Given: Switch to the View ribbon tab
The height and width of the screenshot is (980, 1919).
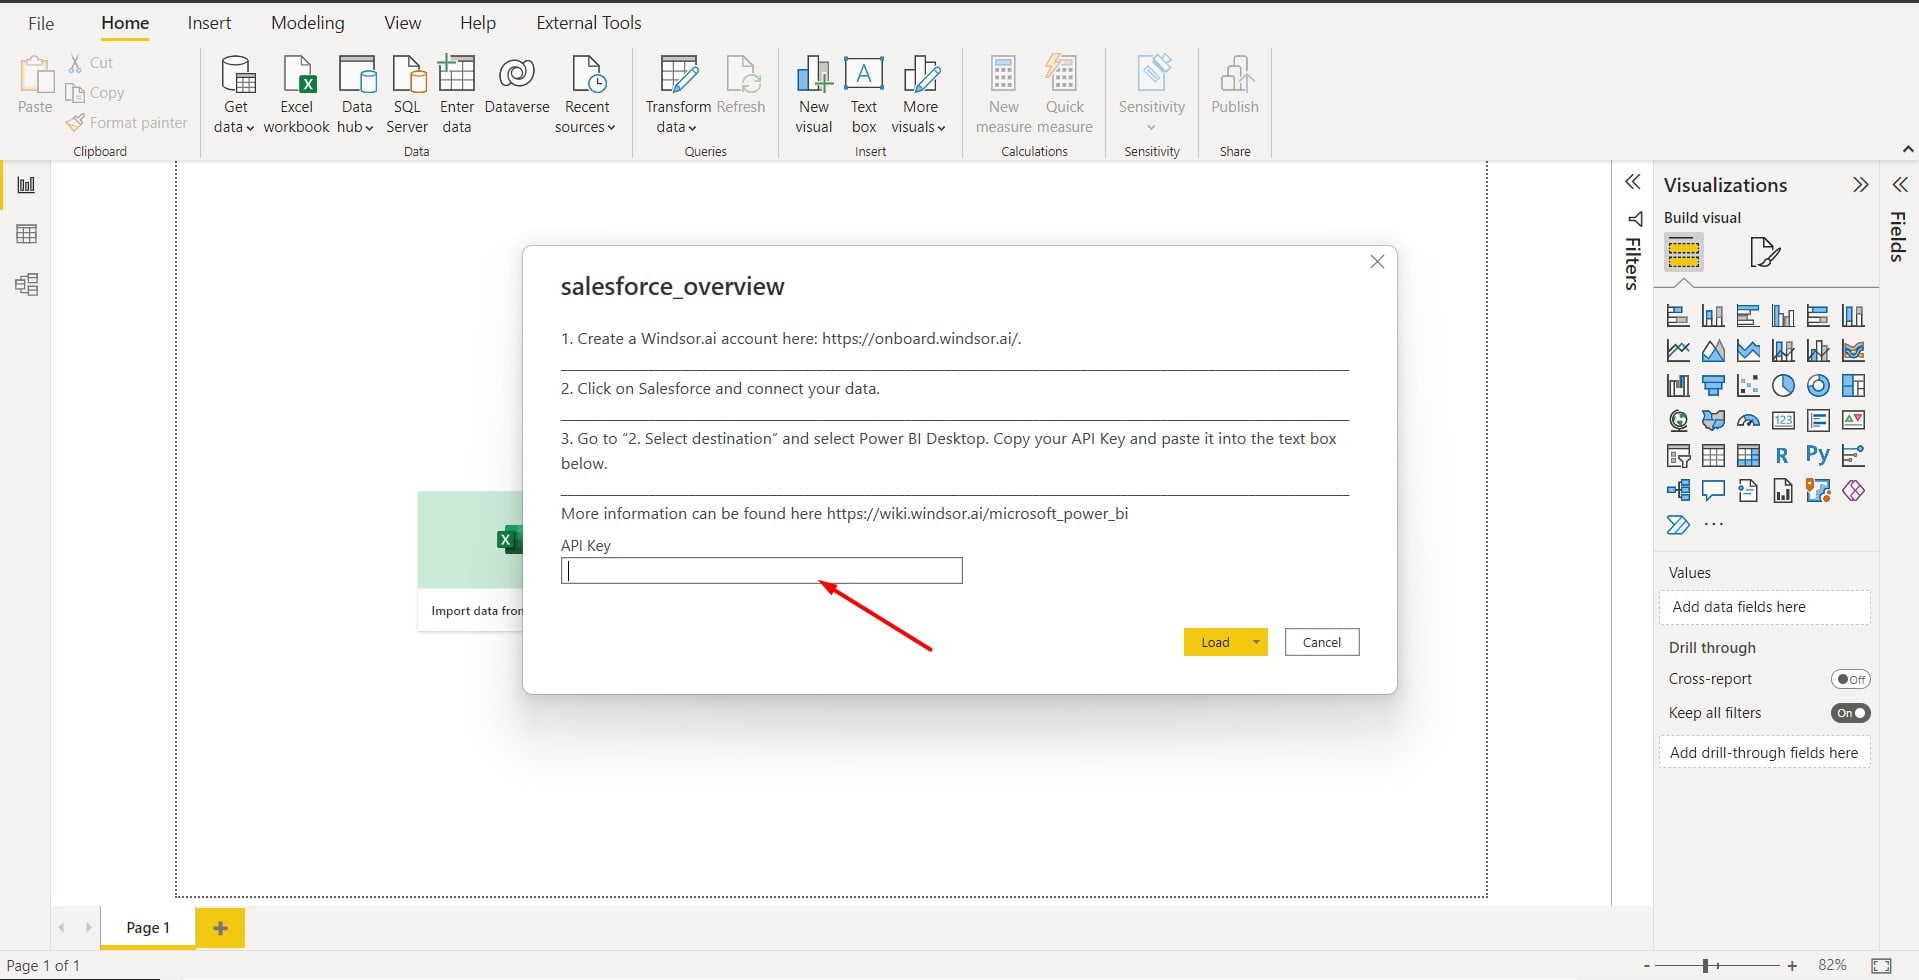Looking at the screenshot, I should (x=403, y=23).
